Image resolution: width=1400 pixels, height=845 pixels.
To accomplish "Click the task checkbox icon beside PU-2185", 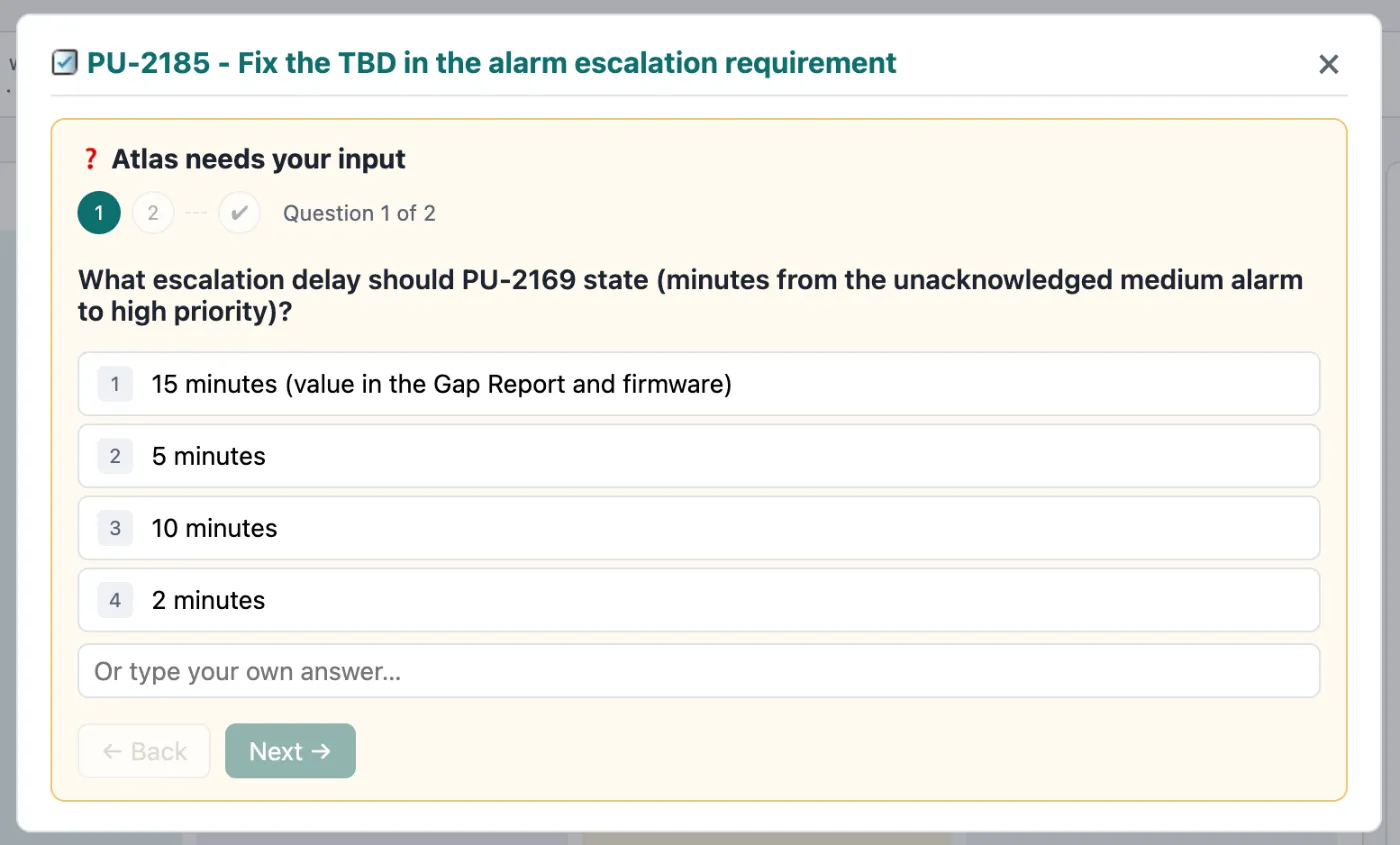I will (64, 64).
